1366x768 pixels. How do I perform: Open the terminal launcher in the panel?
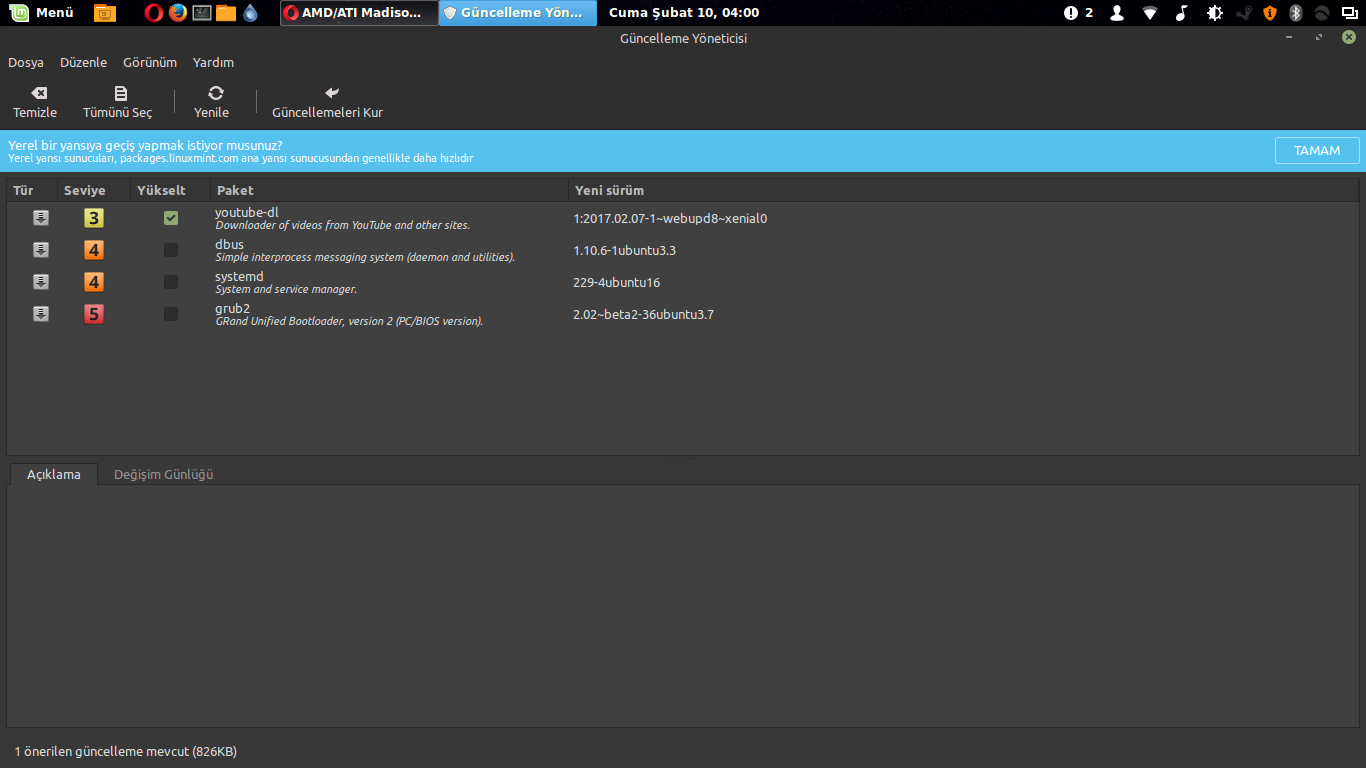(x=202, y=13)
